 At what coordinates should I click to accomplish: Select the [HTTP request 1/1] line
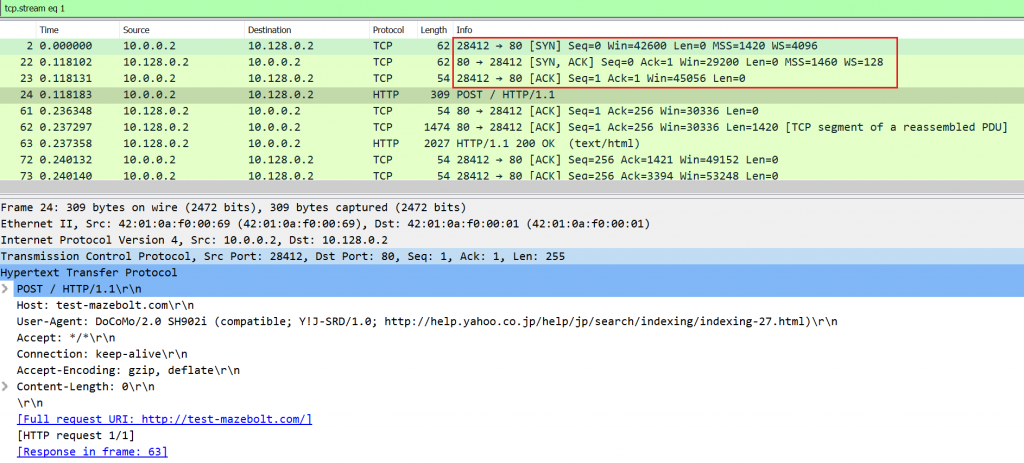[76, 435]
